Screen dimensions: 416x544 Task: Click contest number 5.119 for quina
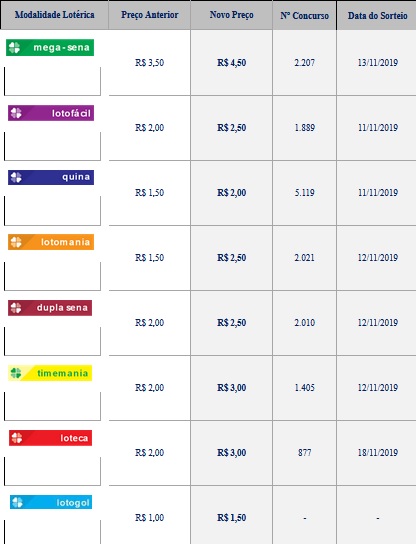[x=305, y=193]
